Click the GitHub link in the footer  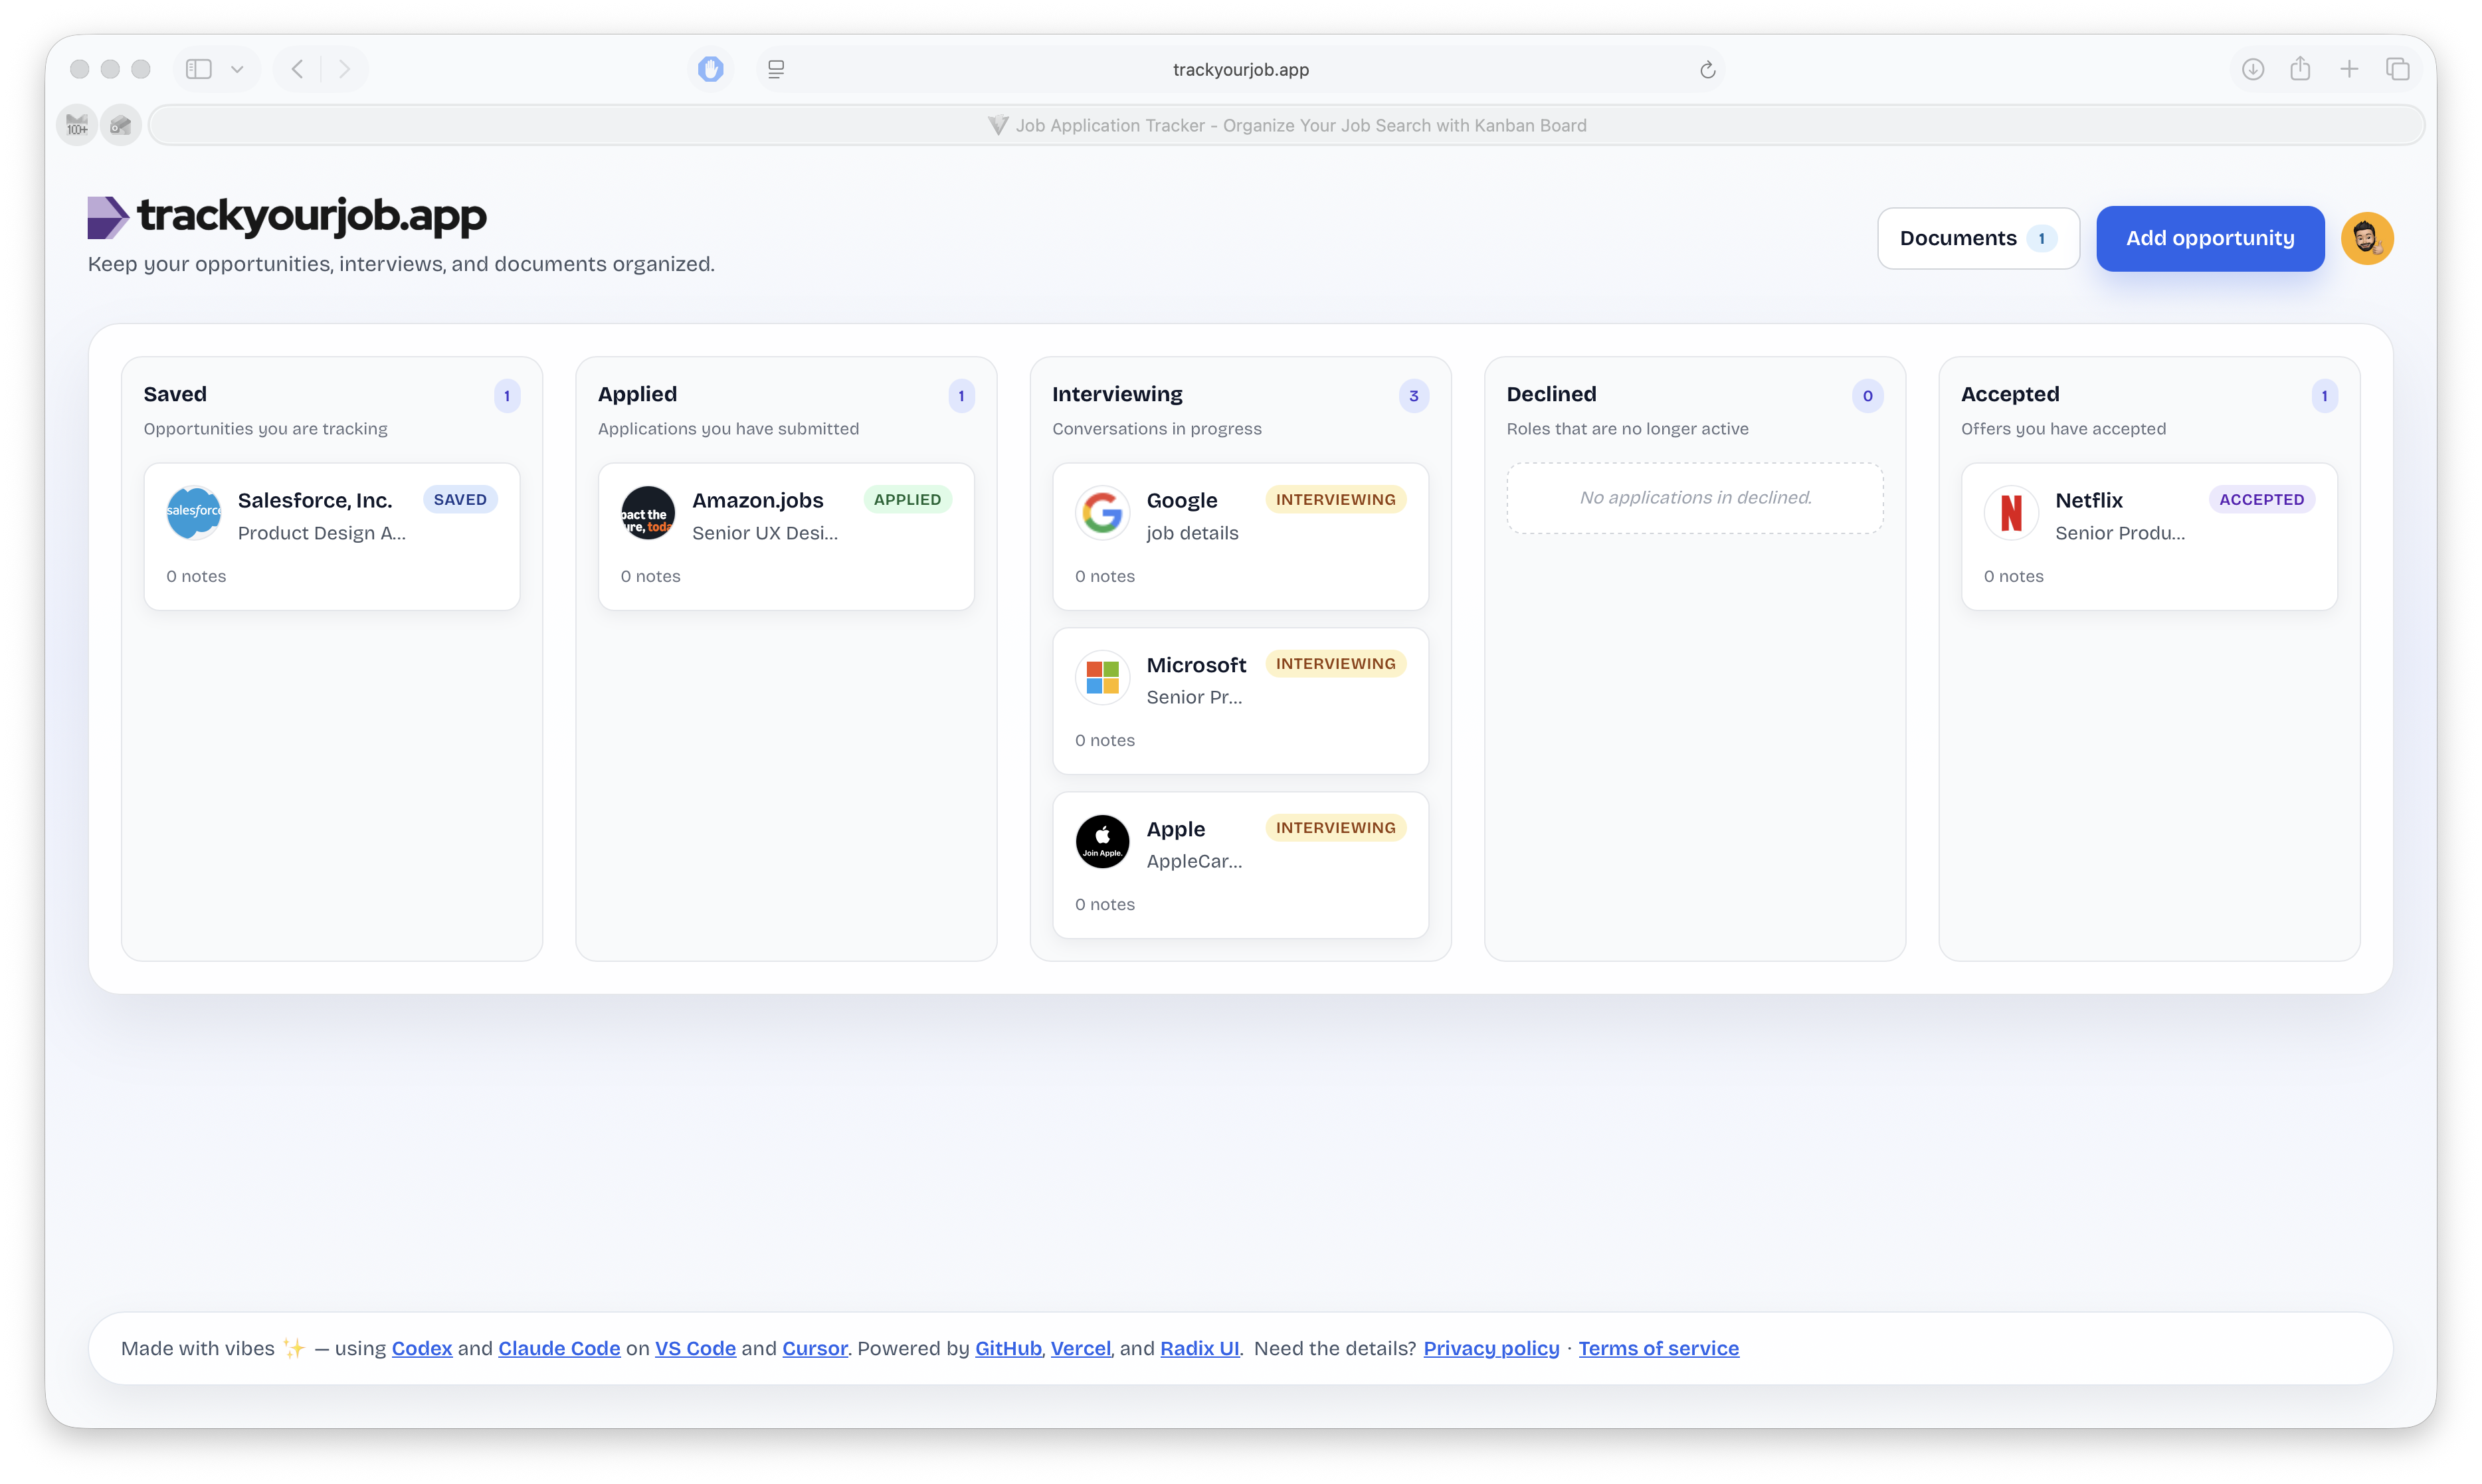1007,1347
